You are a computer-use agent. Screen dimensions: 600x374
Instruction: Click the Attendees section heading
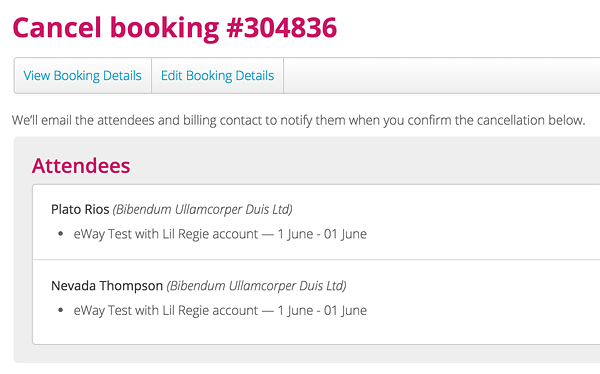tap(81, 166)
